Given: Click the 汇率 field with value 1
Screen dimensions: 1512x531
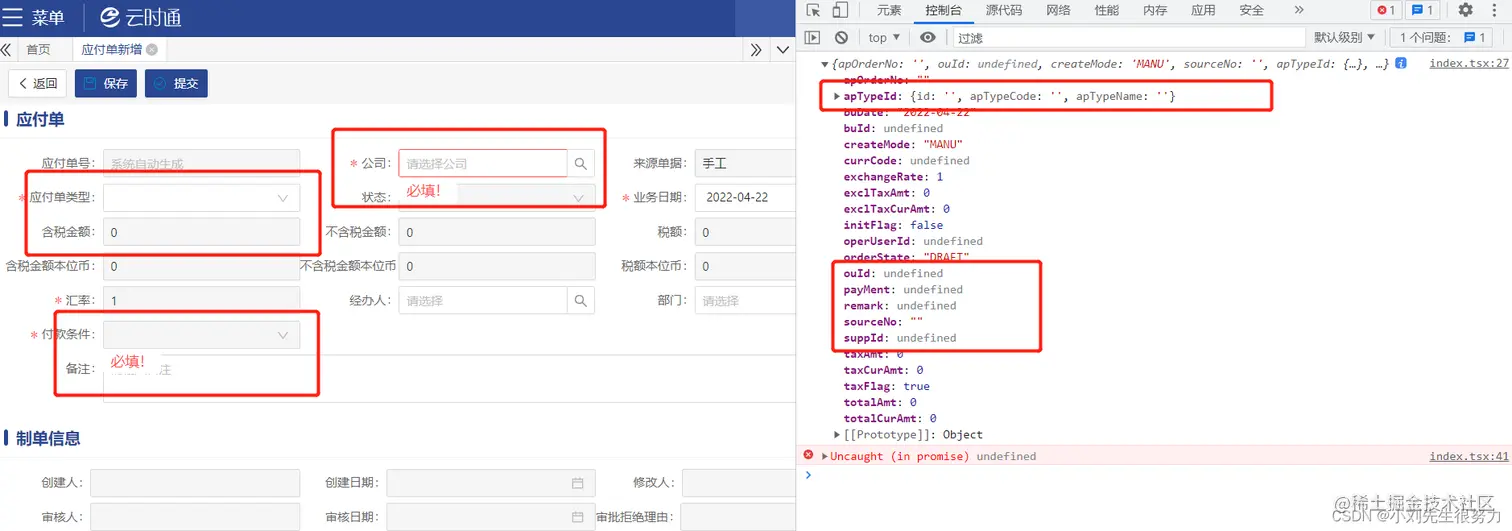Looking at the screenshot, I should (201, 300).
